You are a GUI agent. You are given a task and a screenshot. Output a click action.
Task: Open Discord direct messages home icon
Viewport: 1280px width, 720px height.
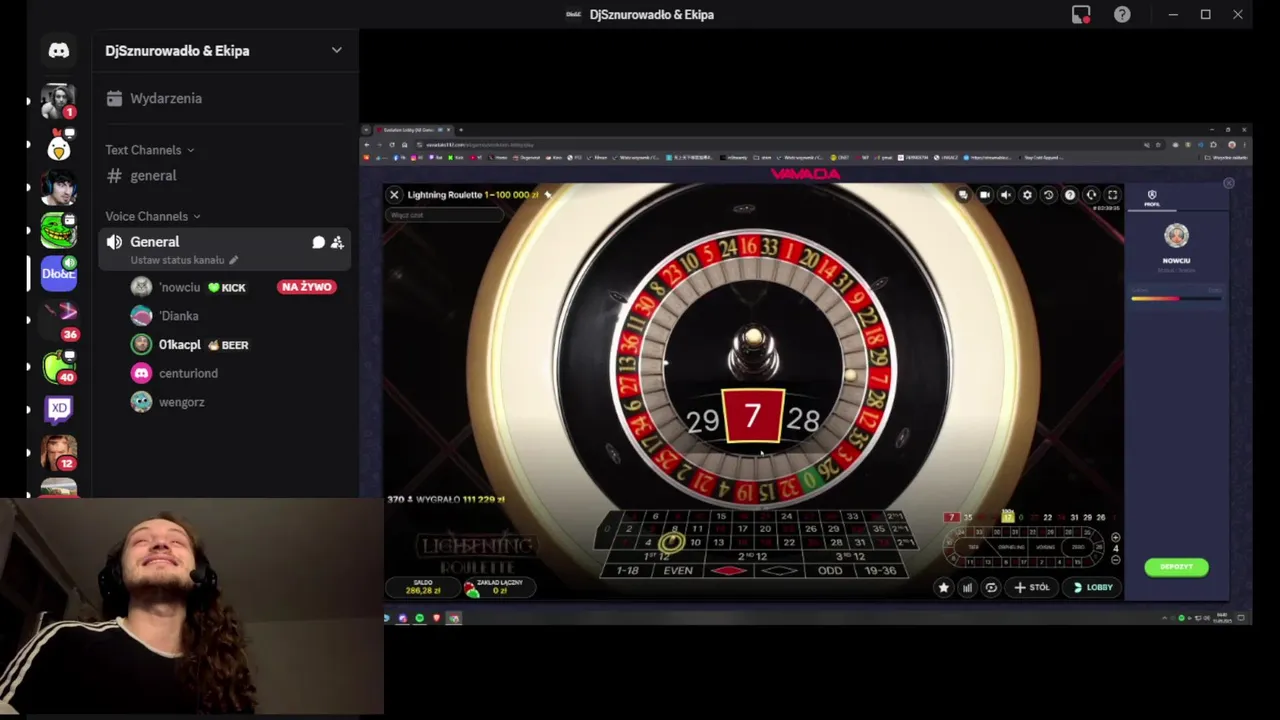coord(59,50)
